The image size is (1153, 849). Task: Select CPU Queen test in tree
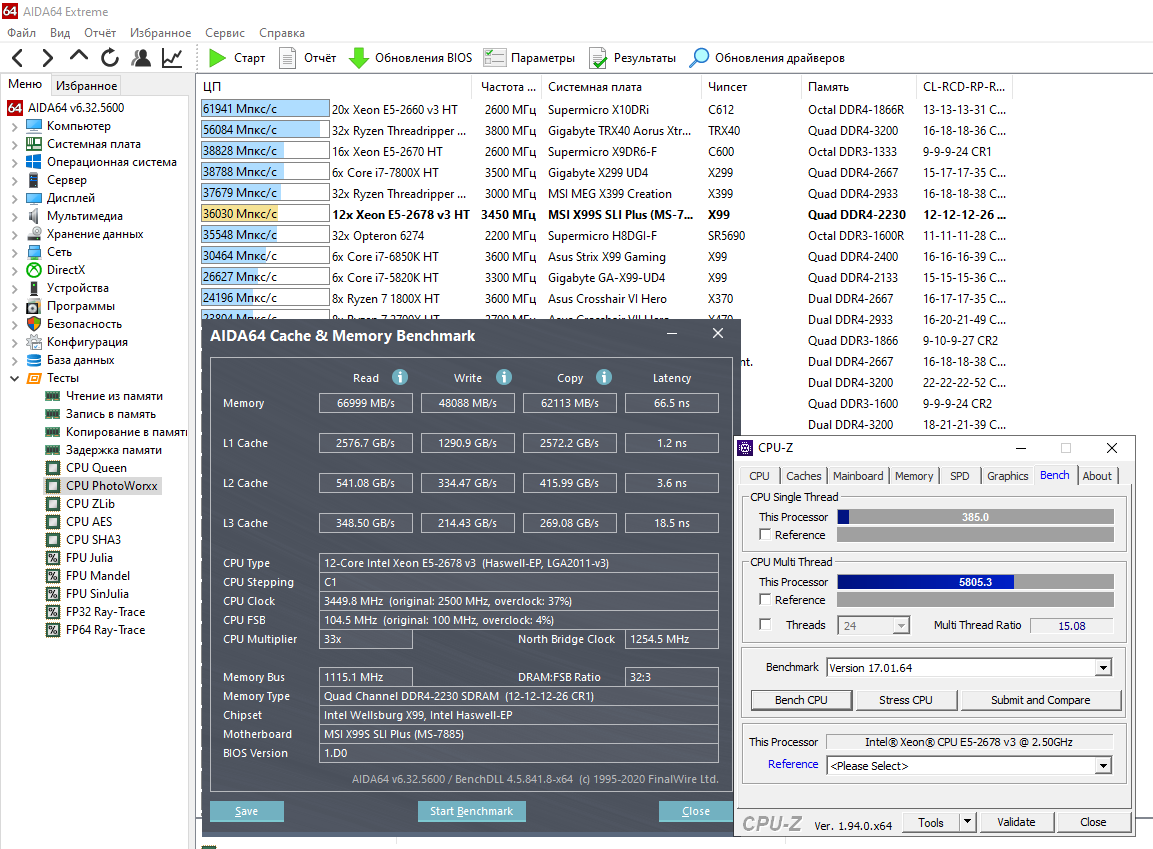[x=96, y=468]
